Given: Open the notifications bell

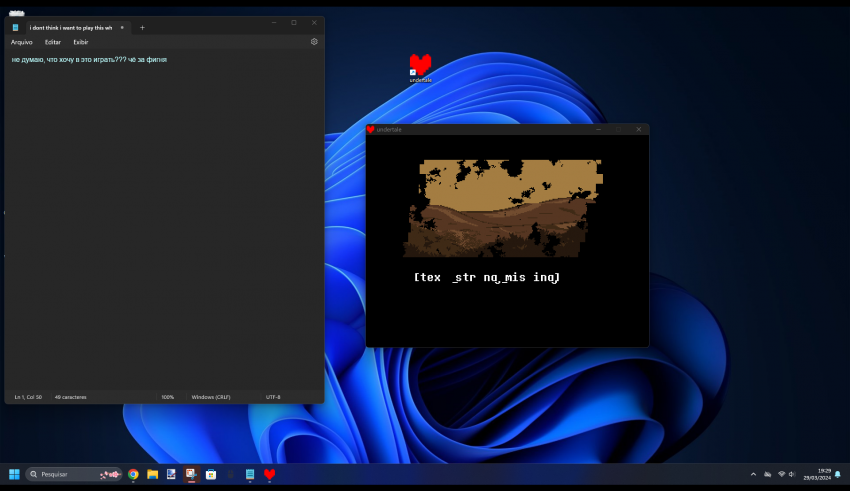Looking at the screenshot, I should click(838, 474).
